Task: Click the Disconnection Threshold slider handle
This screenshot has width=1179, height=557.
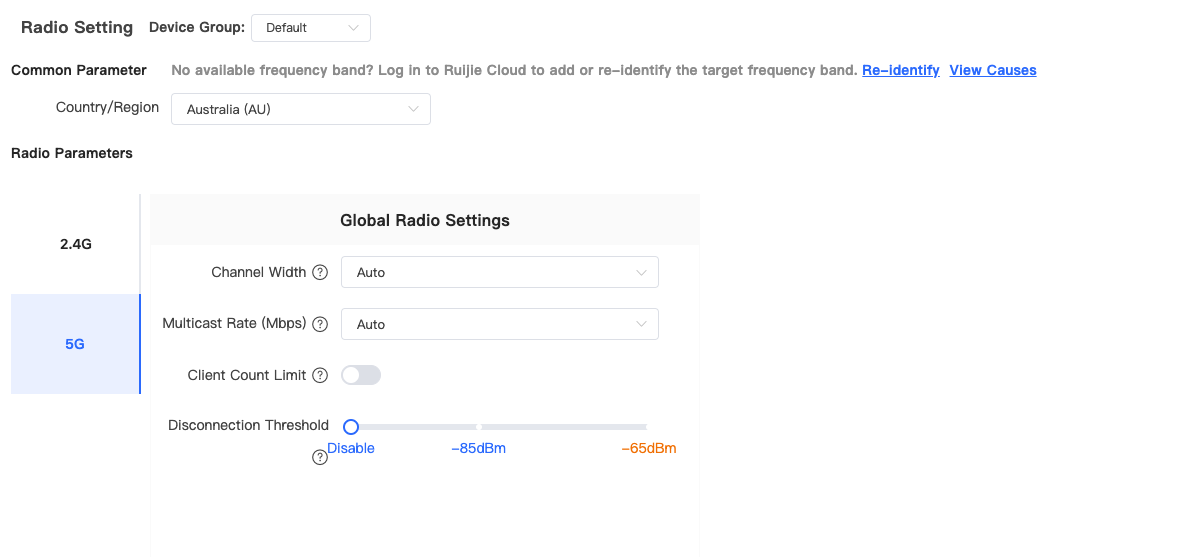Action: tap(351, 427)
